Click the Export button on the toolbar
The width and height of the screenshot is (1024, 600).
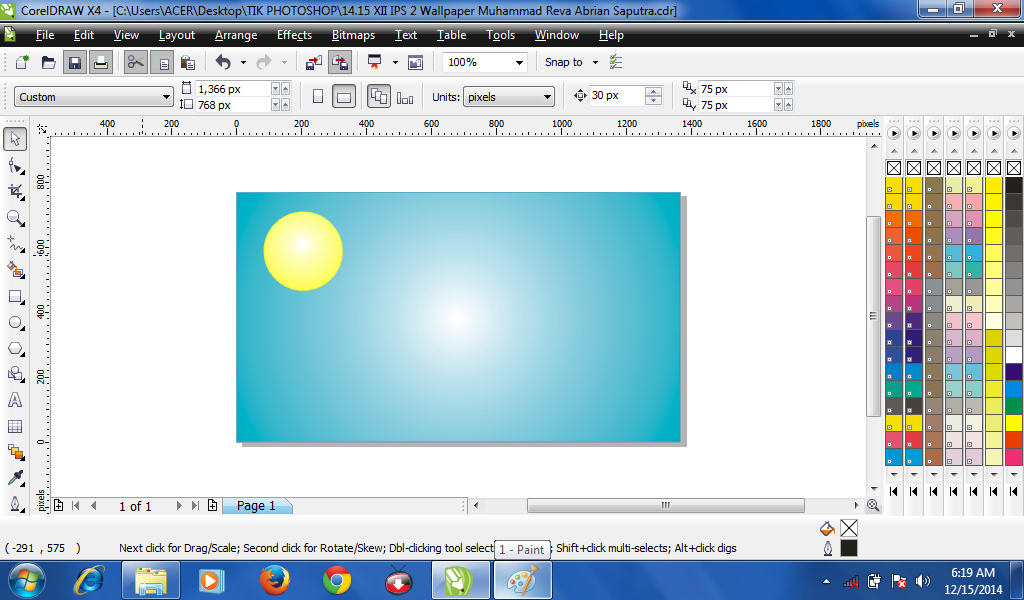coord(340,62)
